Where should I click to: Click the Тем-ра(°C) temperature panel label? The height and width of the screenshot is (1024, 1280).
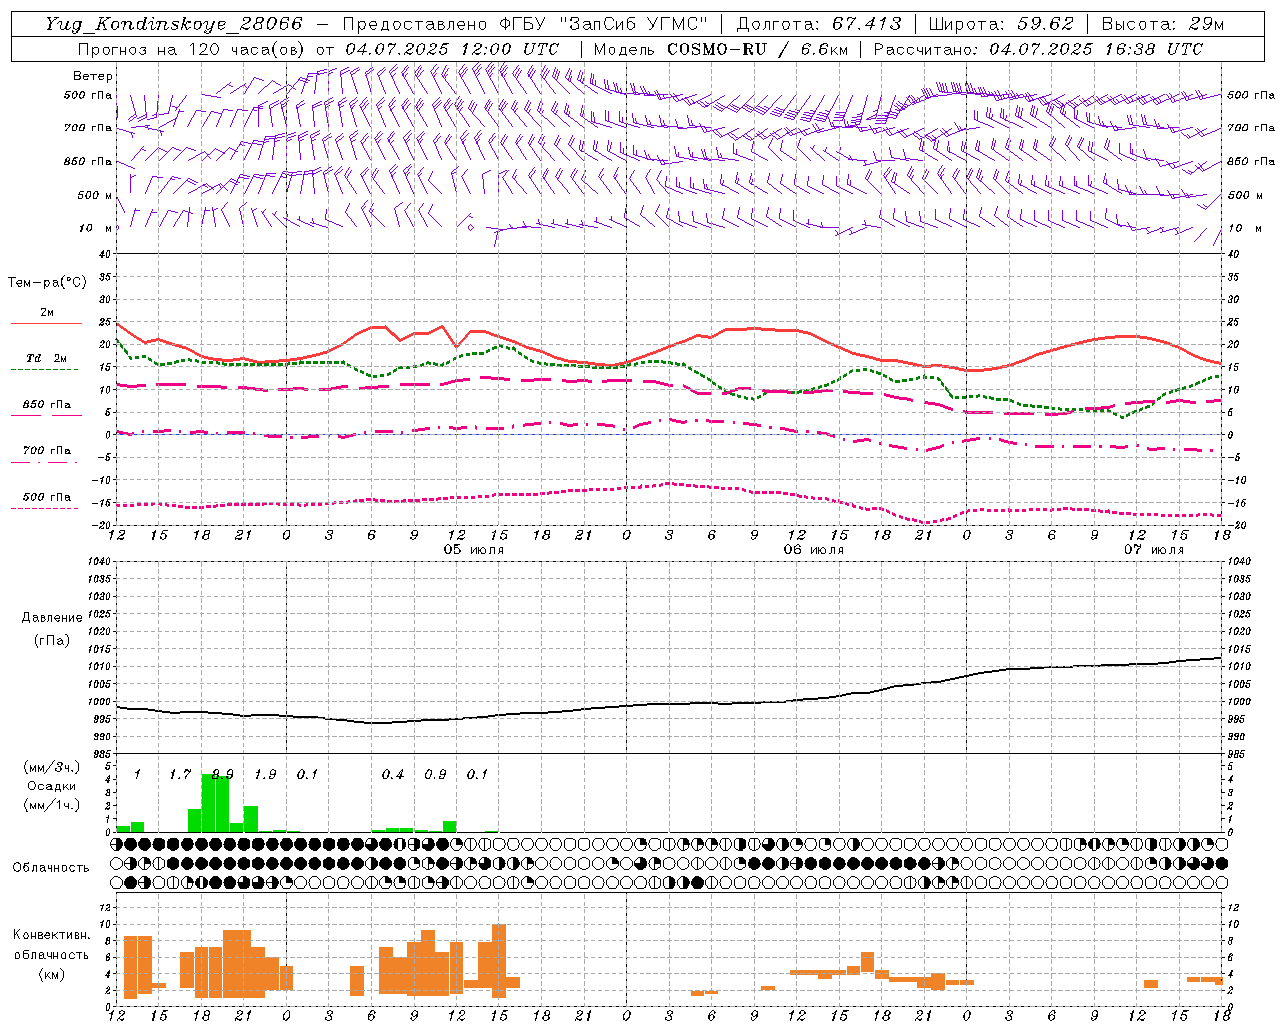click(x=47, y=283)
